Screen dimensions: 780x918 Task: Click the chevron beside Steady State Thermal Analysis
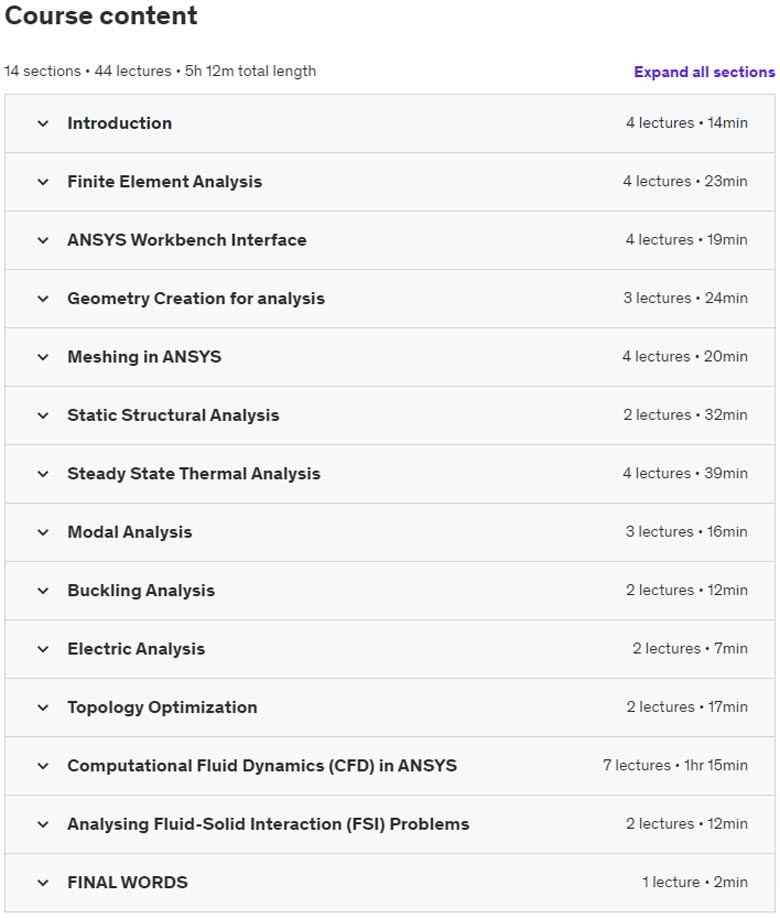point(43,474)
